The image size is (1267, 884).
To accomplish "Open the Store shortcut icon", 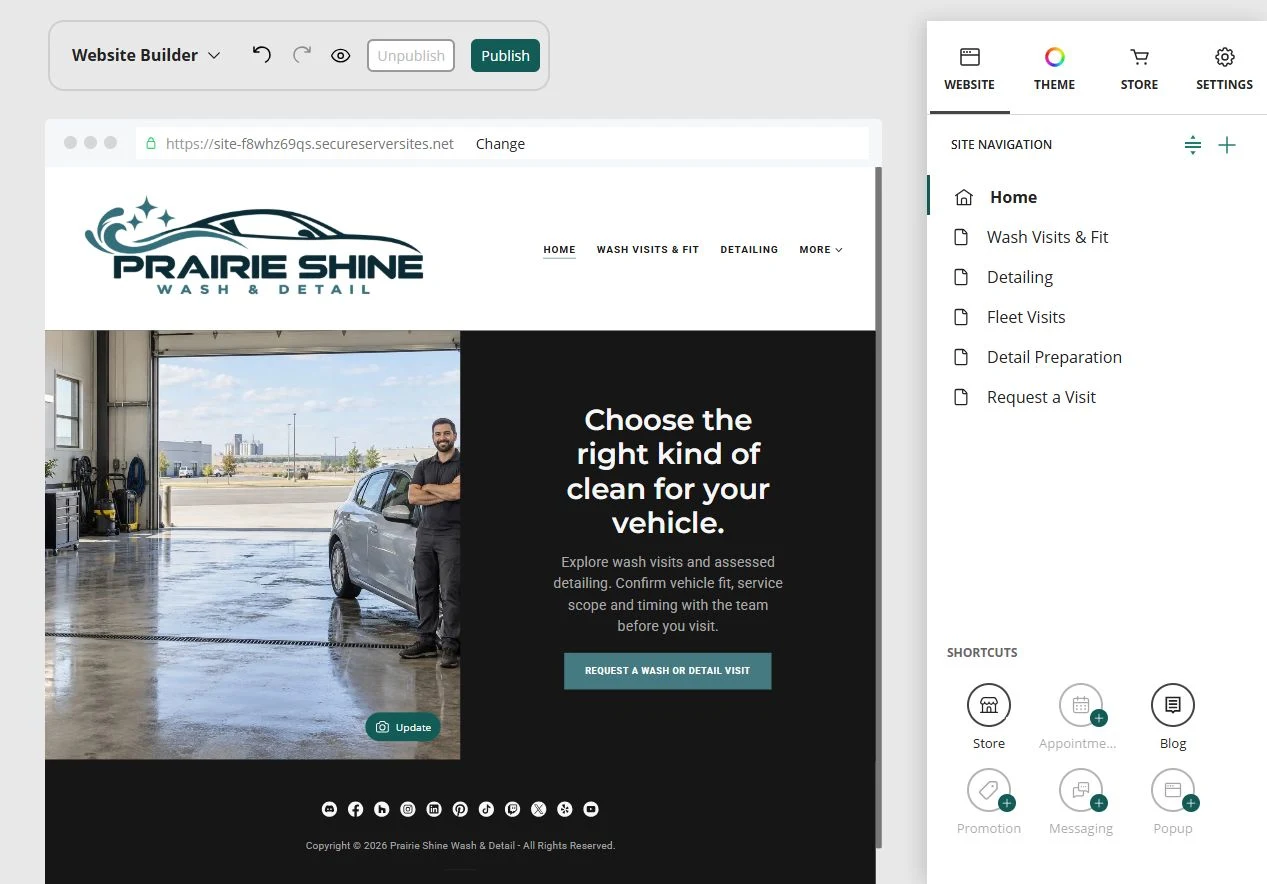I will 989,705.
